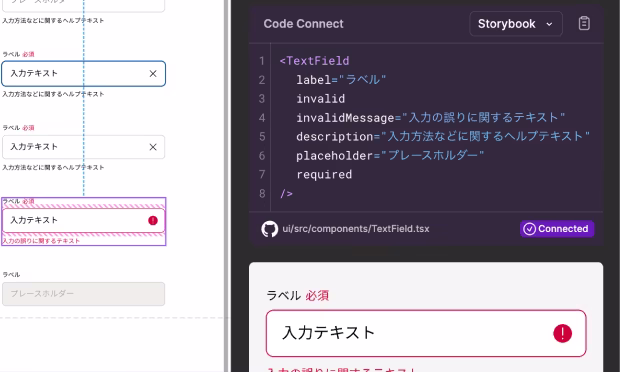Click the GitHub icon beside TextField.tsx

click(x=270, y=229)
